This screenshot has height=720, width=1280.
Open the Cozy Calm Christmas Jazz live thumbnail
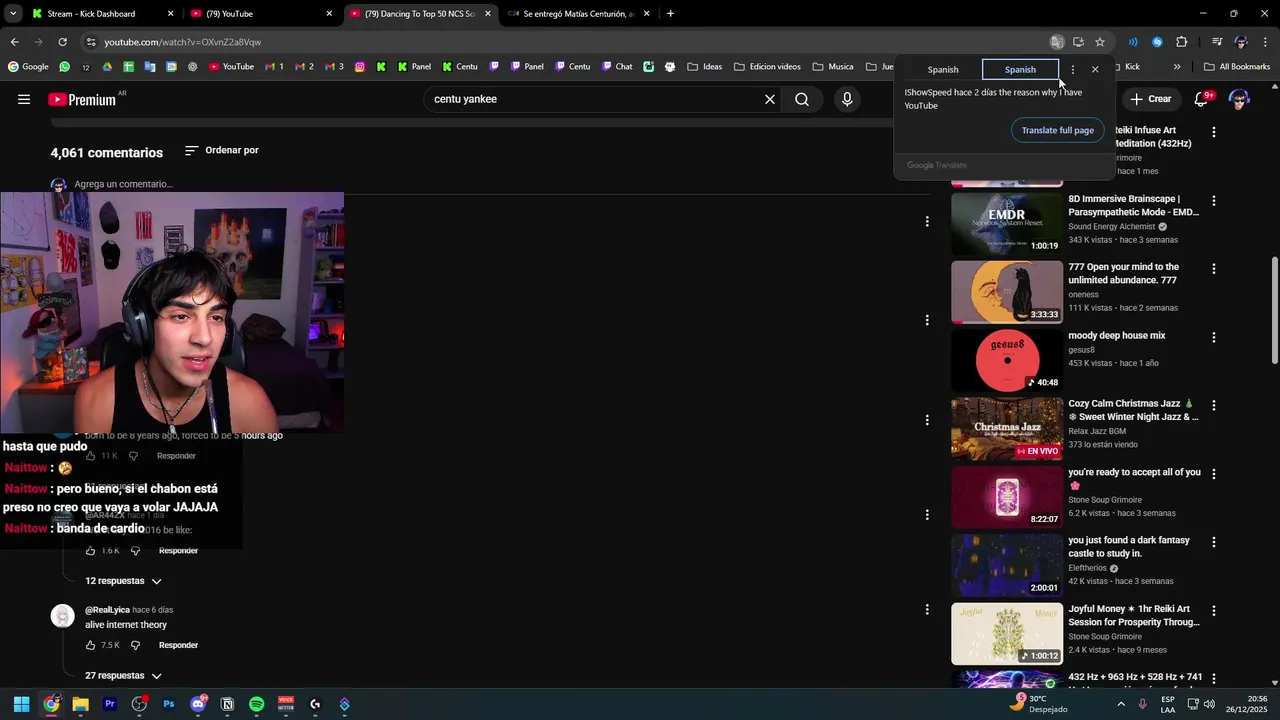[x=1007, y=429]
